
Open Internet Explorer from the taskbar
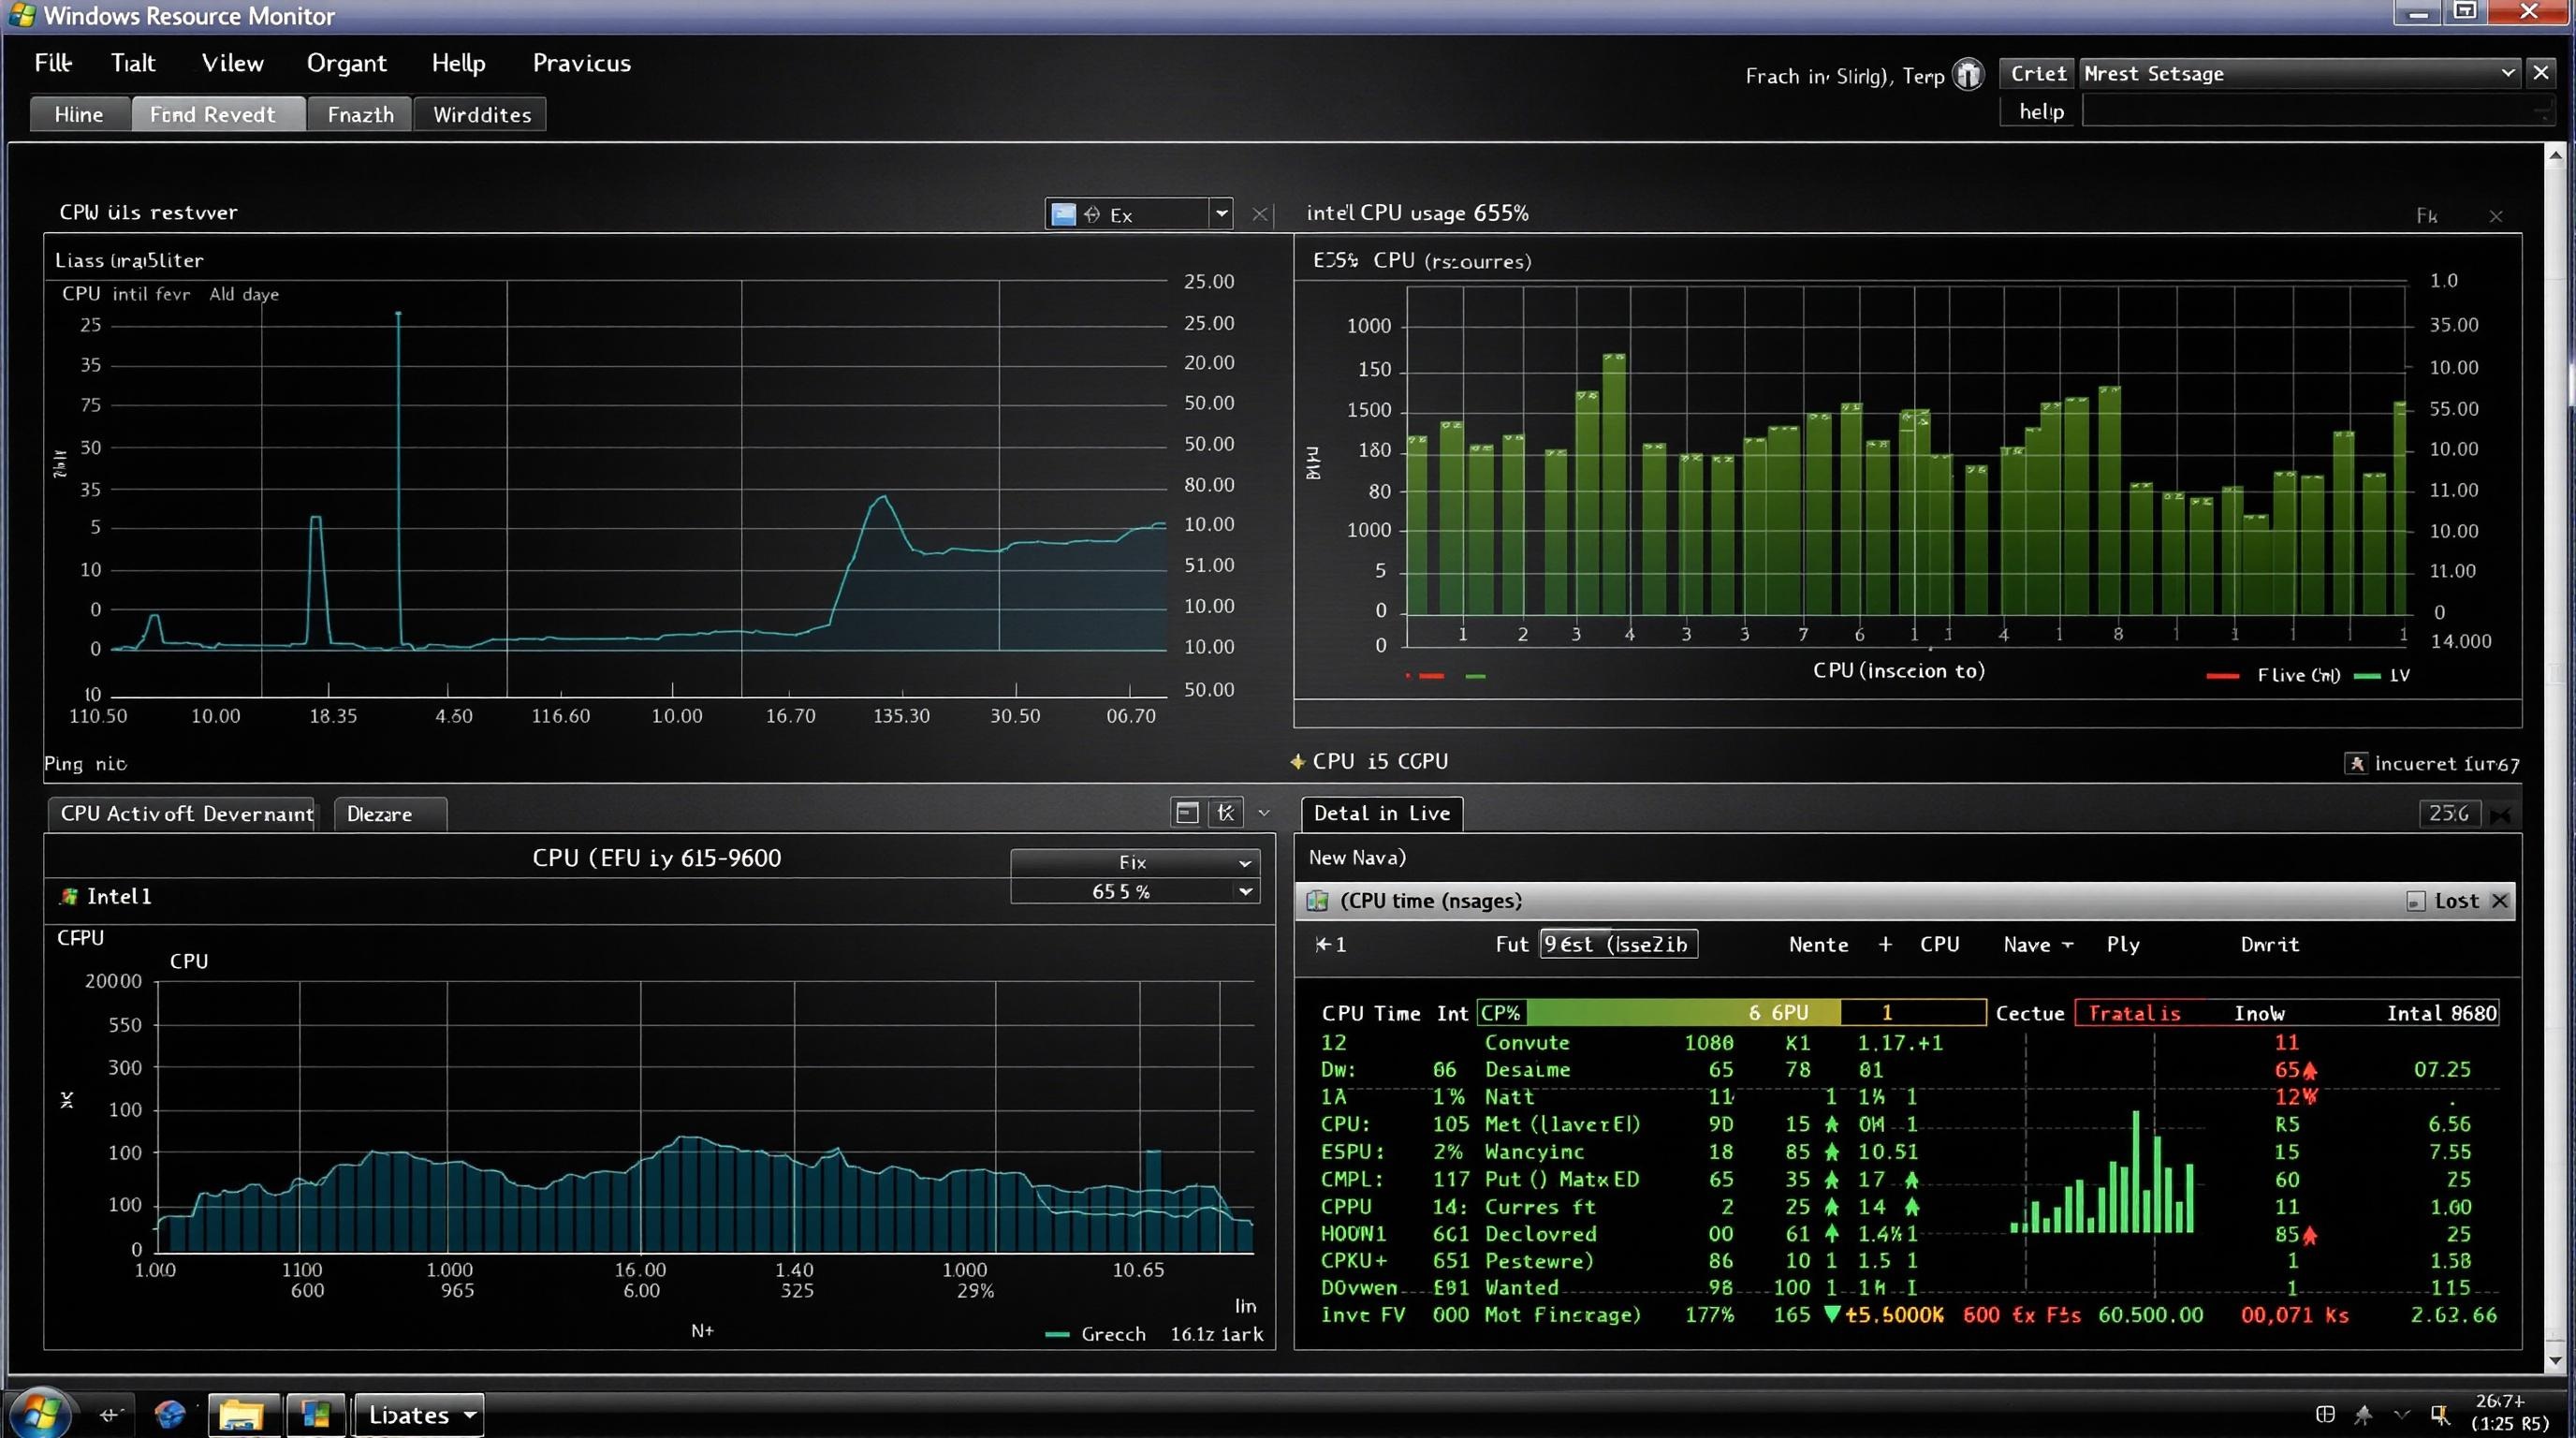pyautogui.click(x=169, y=1414)
